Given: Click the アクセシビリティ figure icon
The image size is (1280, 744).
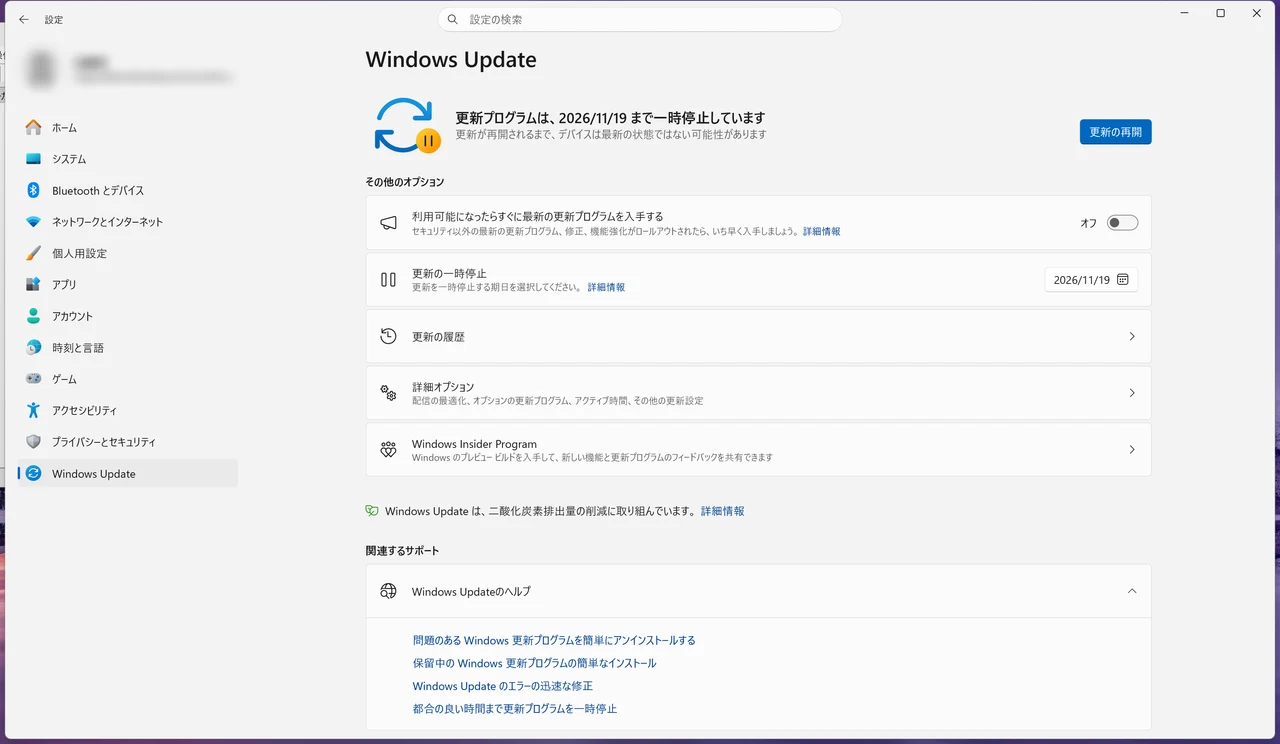Looking at the screenshot, I should coord(34,410).
